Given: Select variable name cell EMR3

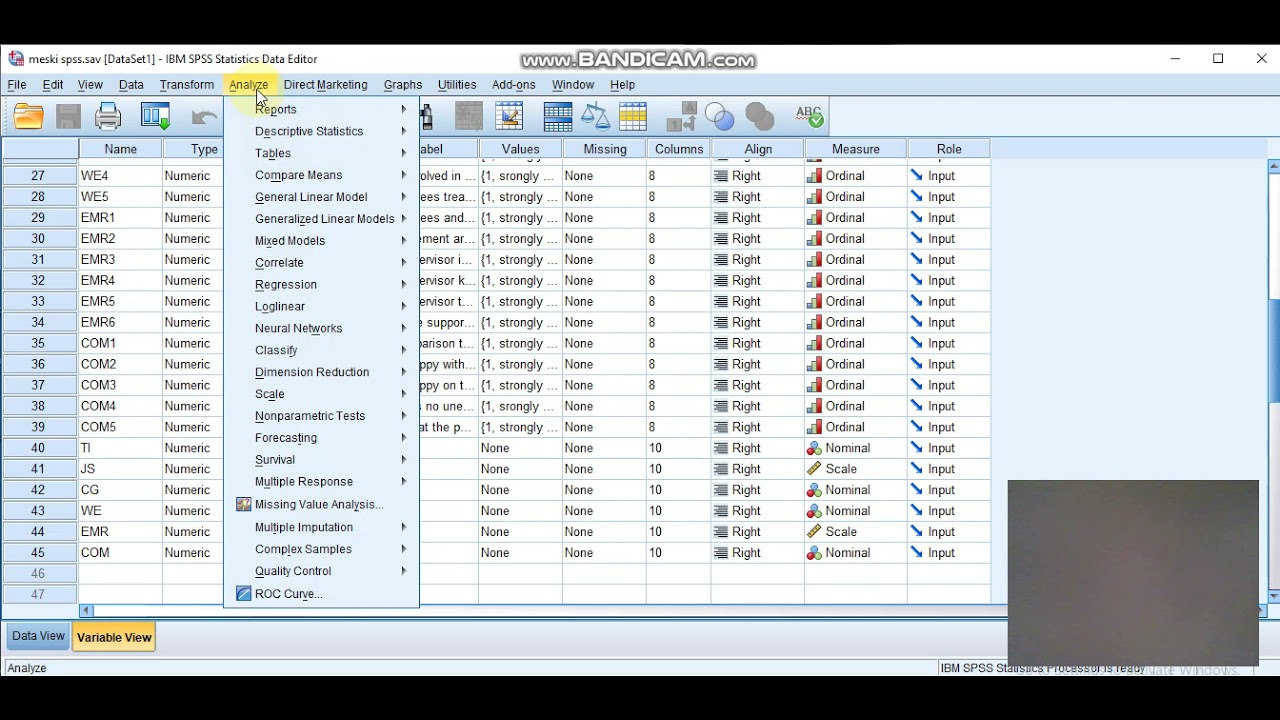Looking at the screenshot, I should pos(120,260).
